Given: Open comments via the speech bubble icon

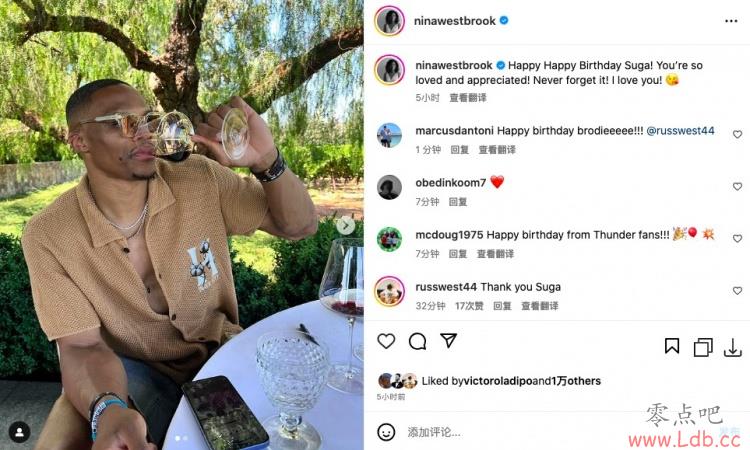Looking at the screenshot, I should pos(418,341).
